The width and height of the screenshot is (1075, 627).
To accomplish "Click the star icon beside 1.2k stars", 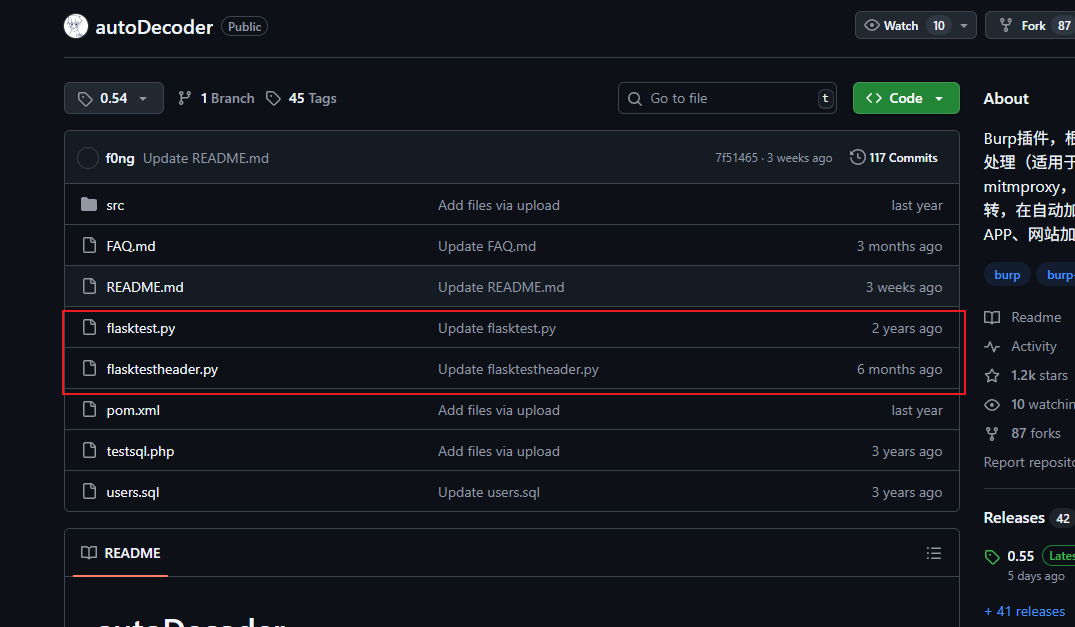I will tap(992, 376).
